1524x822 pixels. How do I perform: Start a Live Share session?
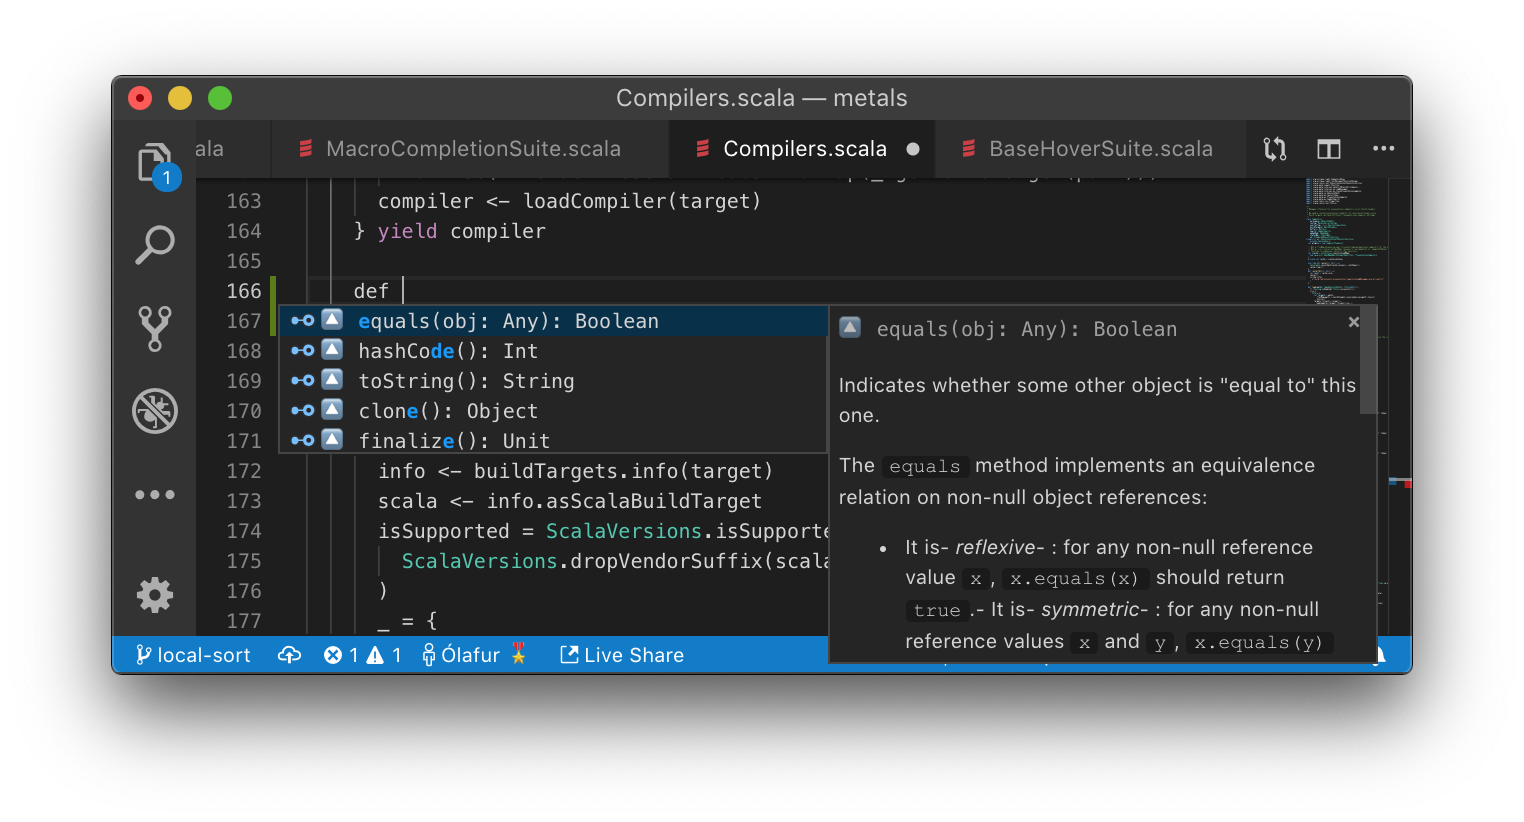point(621,655)
